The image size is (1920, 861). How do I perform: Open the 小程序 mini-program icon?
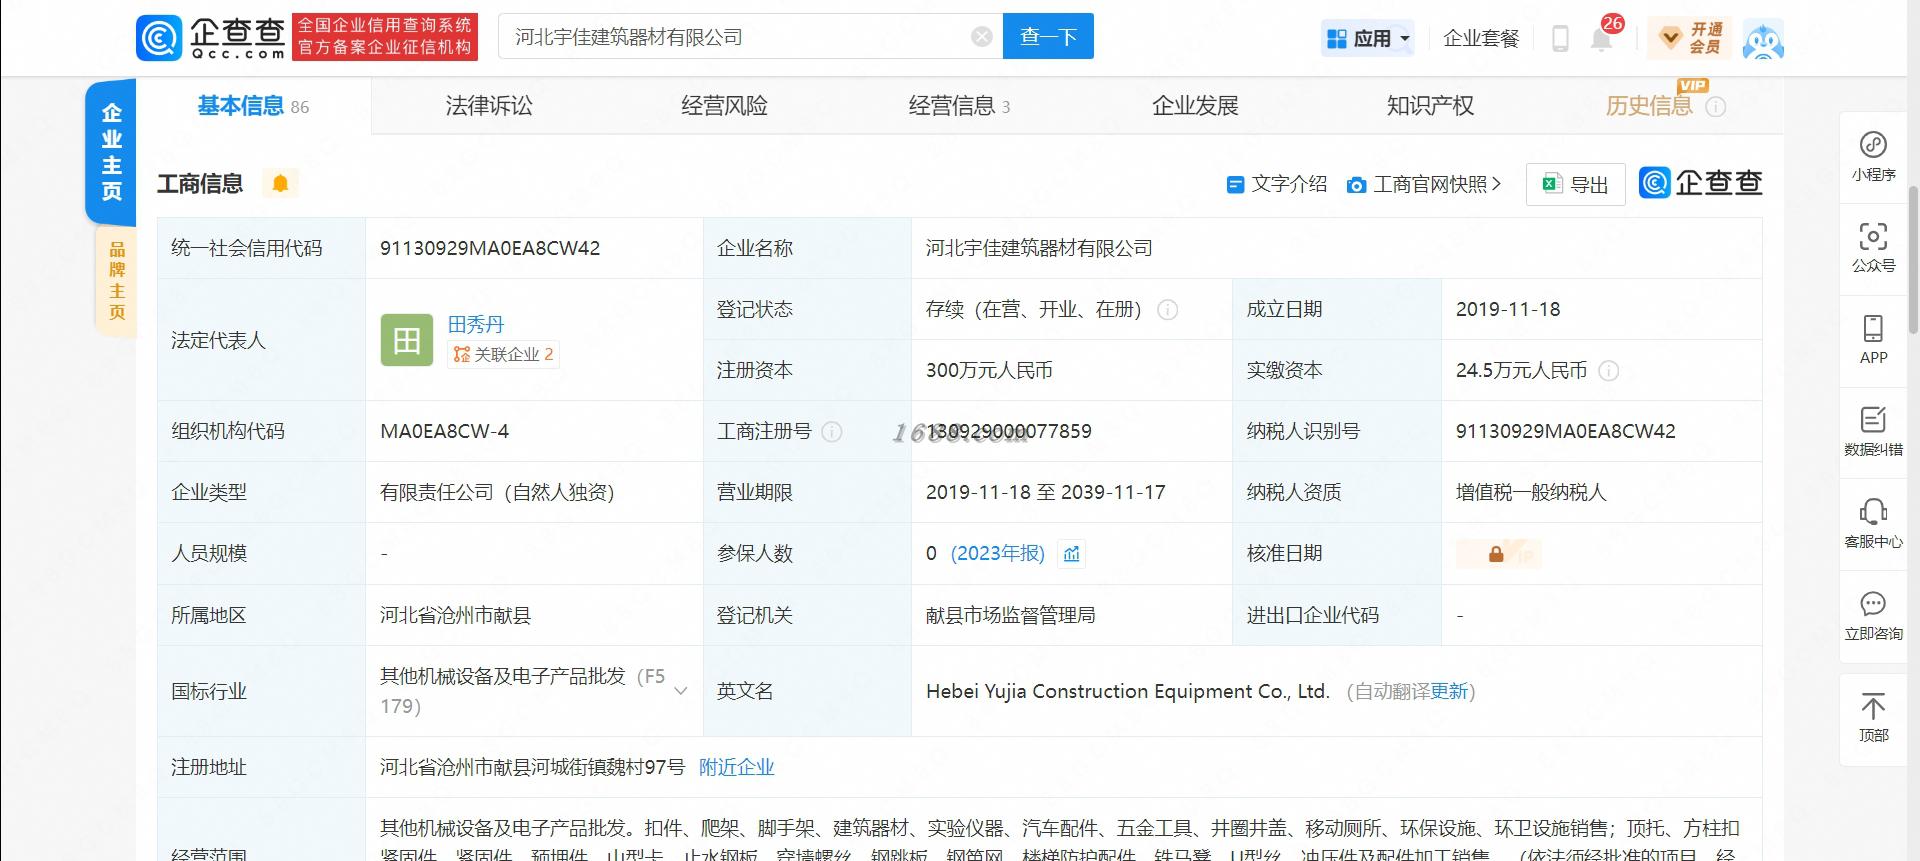click(1873, 157)
